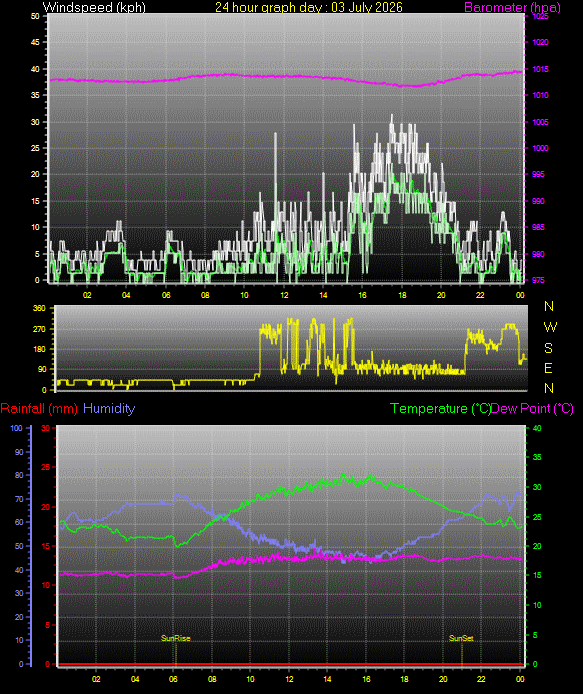The height and width of the screenshot is (694, 583).
Task: Click the 18 hour label under the temperature graph
Action: [405, 679]
